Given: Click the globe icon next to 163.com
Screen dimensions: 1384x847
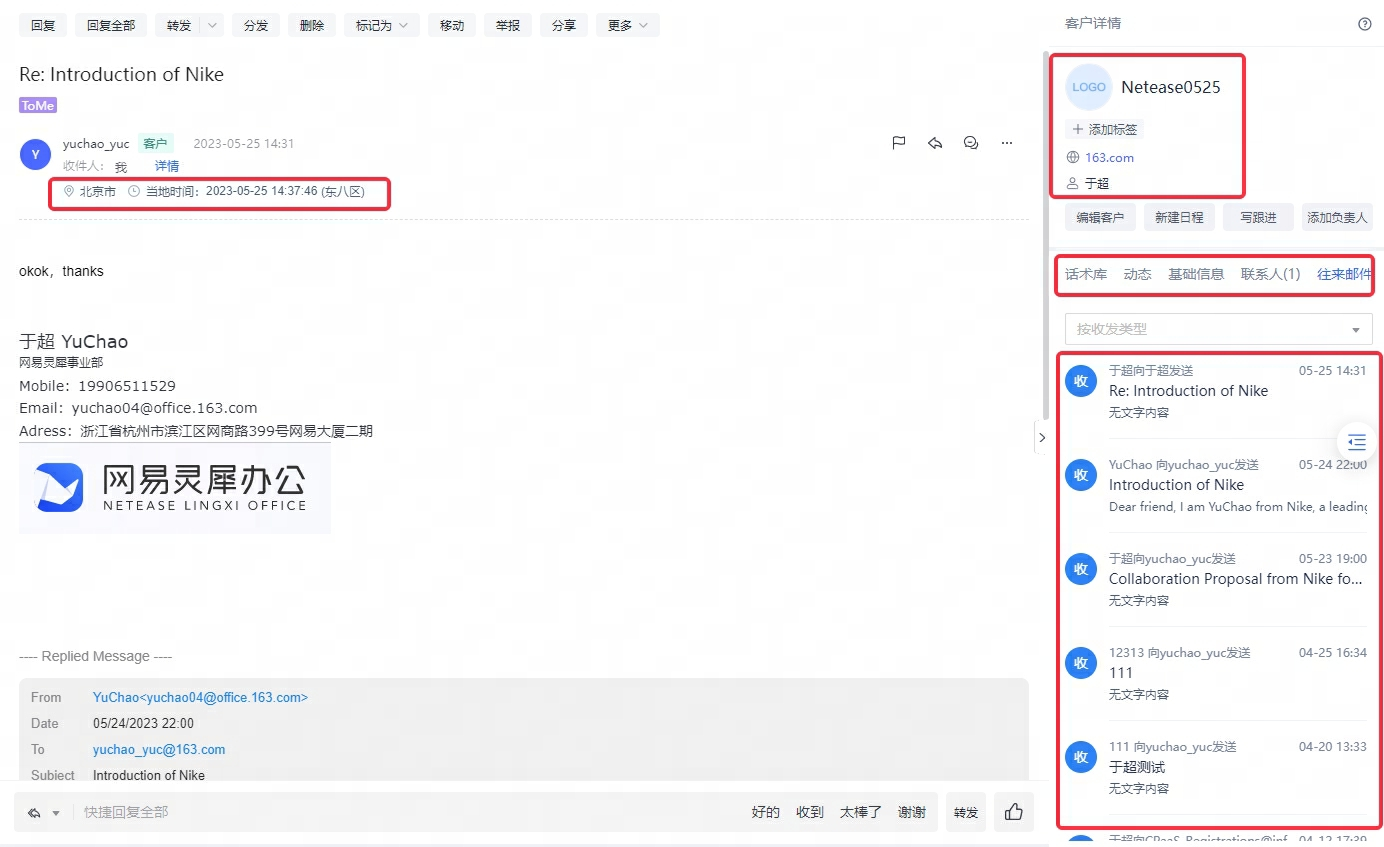Looking at the screenshot, I should (1073, 157).
